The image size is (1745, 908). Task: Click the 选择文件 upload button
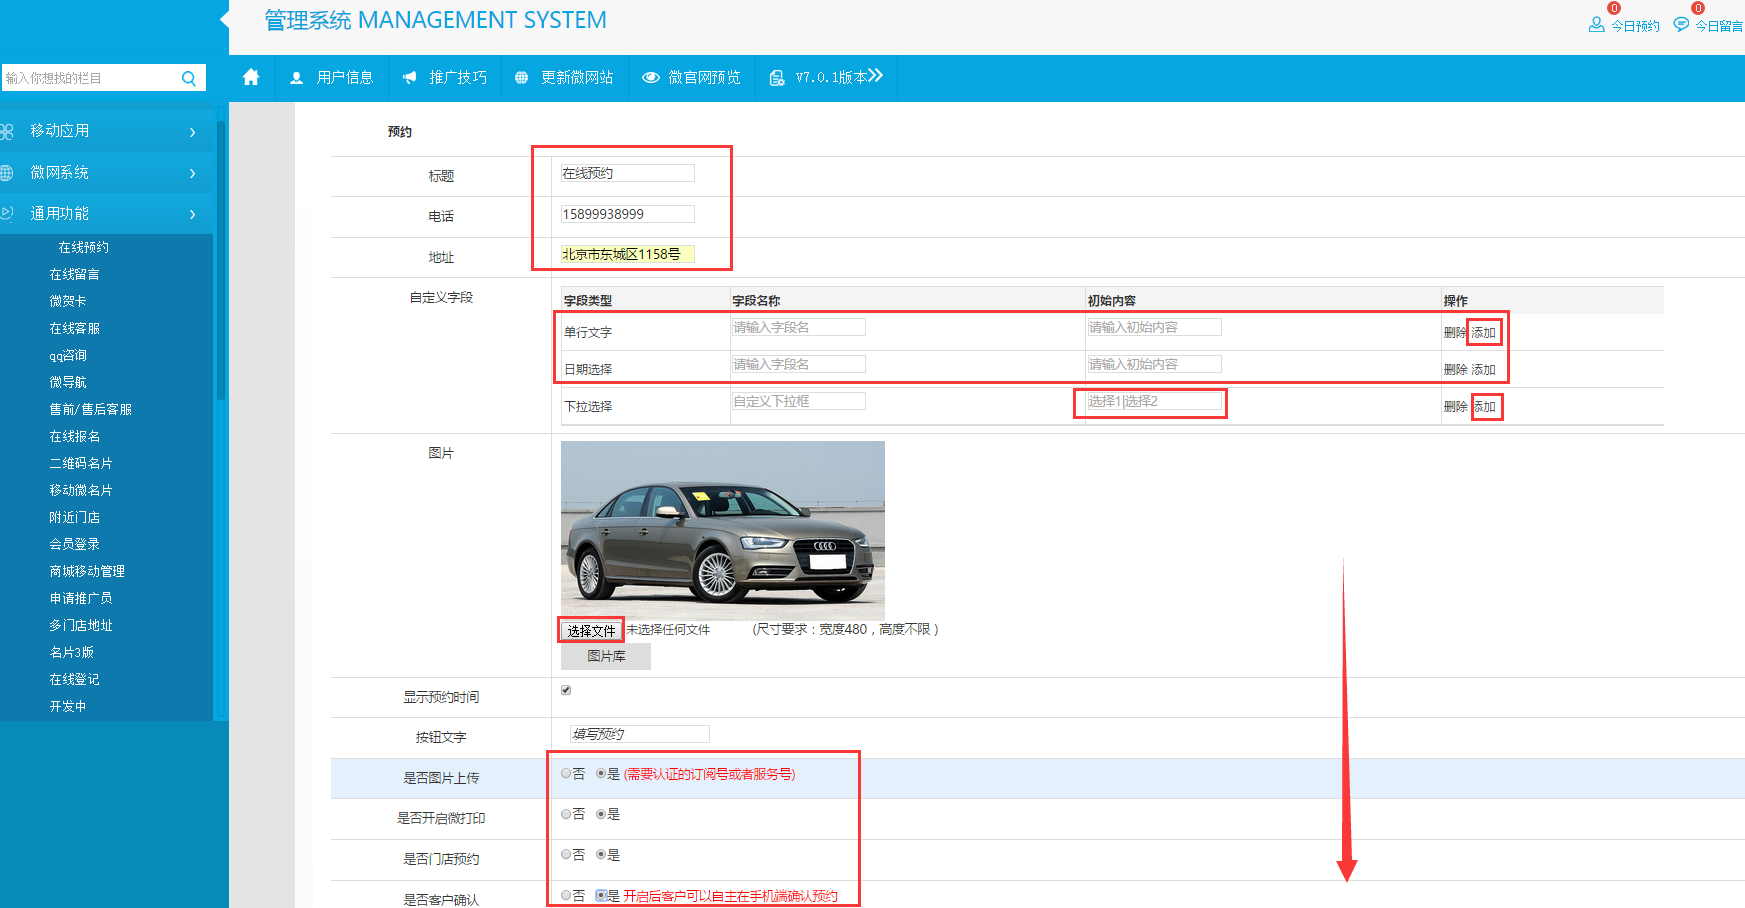[591, 630]
